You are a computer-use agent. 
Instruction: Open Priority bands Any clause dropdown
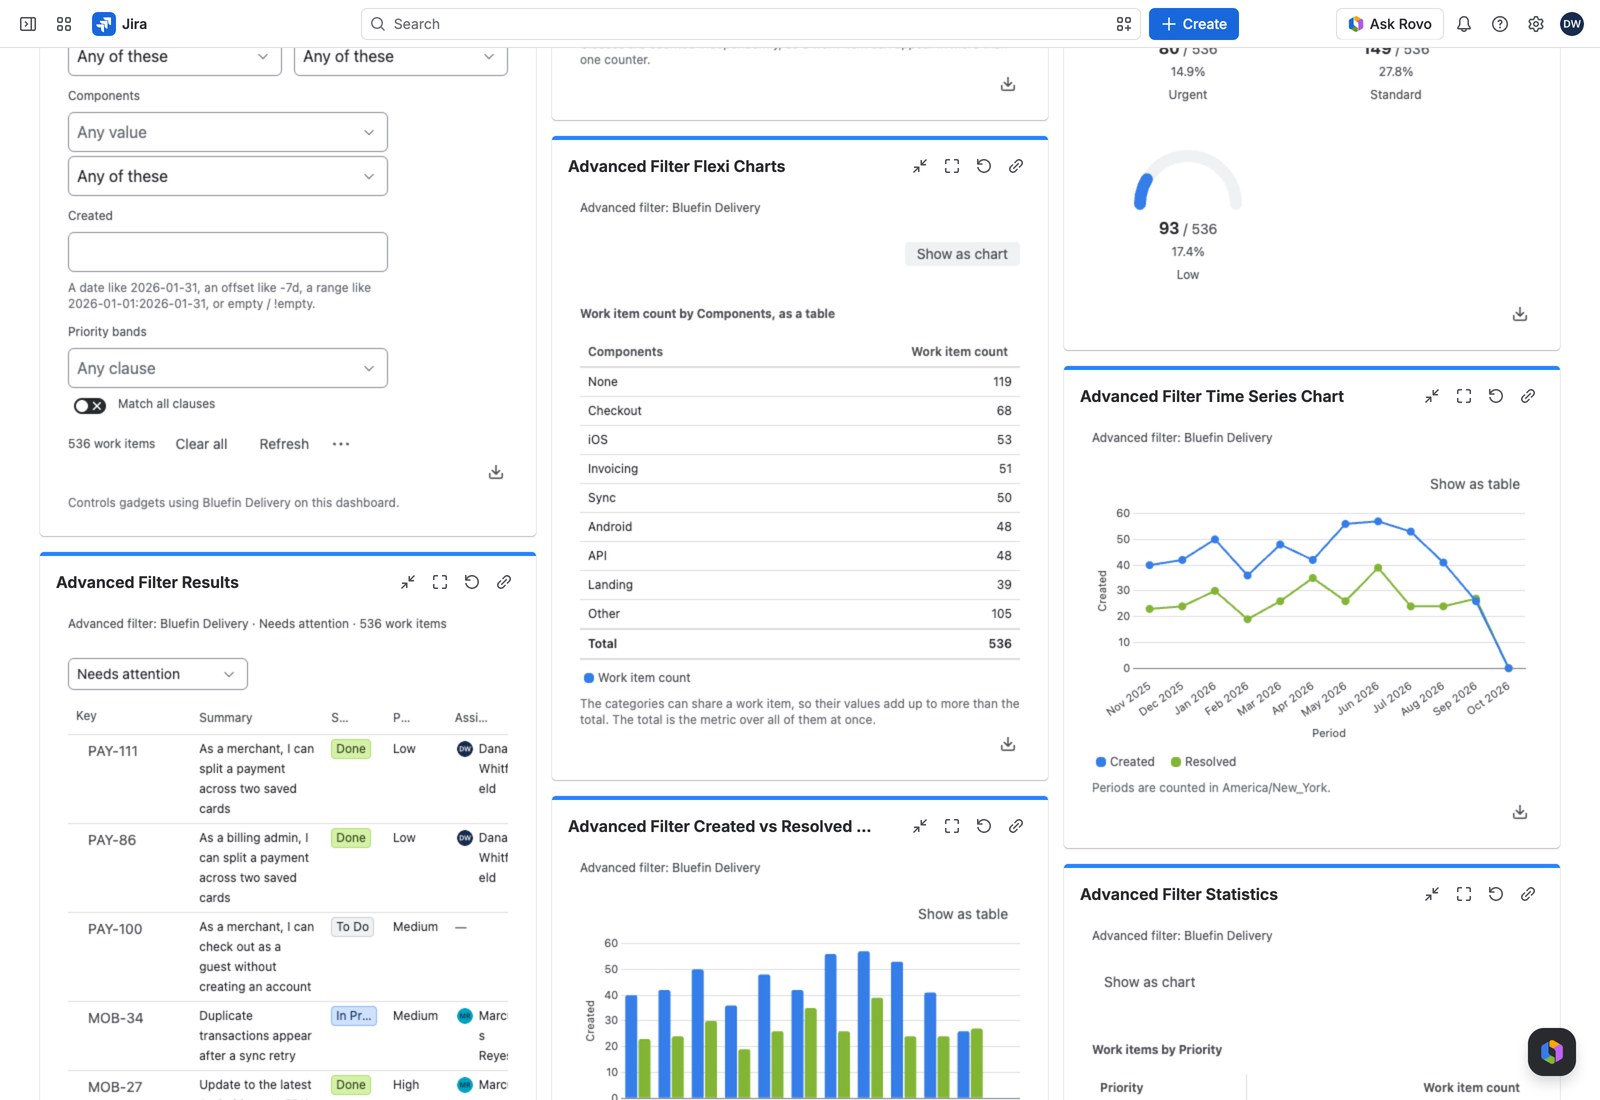pos(228,368)
